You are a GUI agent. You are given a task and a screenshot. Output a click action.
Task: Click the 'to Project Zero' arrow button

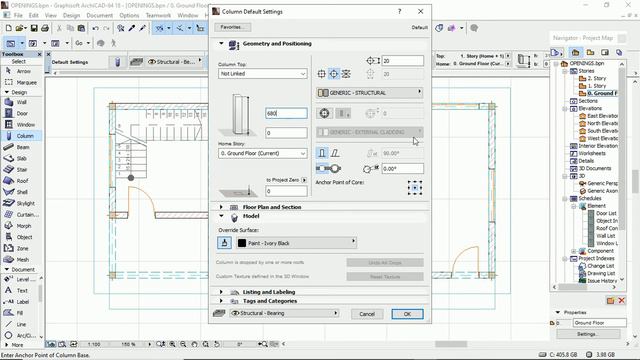(x=304, y=180)
